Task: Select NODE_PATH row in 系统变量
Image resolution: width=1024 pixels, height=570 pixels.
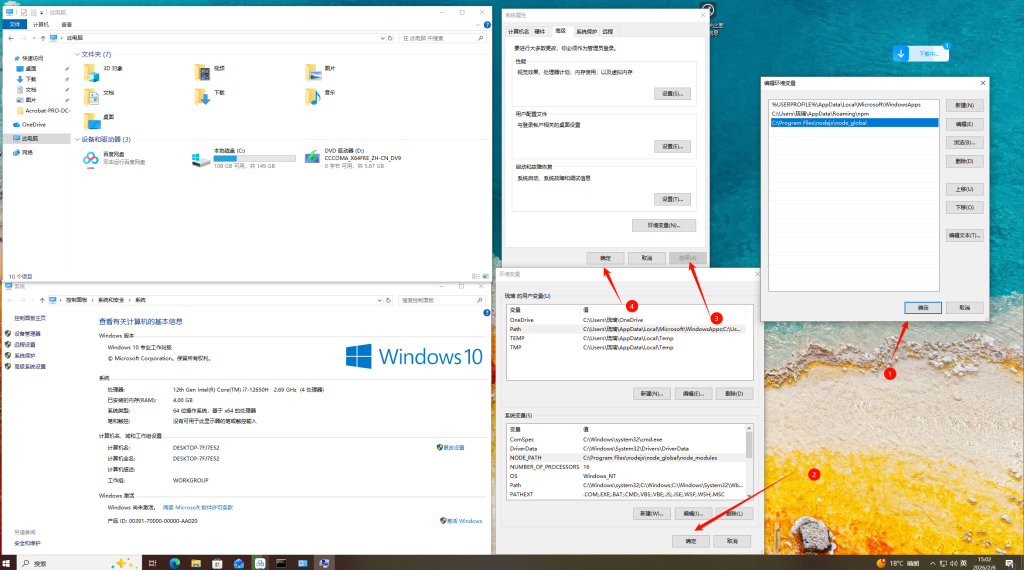Action: point(626,458)
